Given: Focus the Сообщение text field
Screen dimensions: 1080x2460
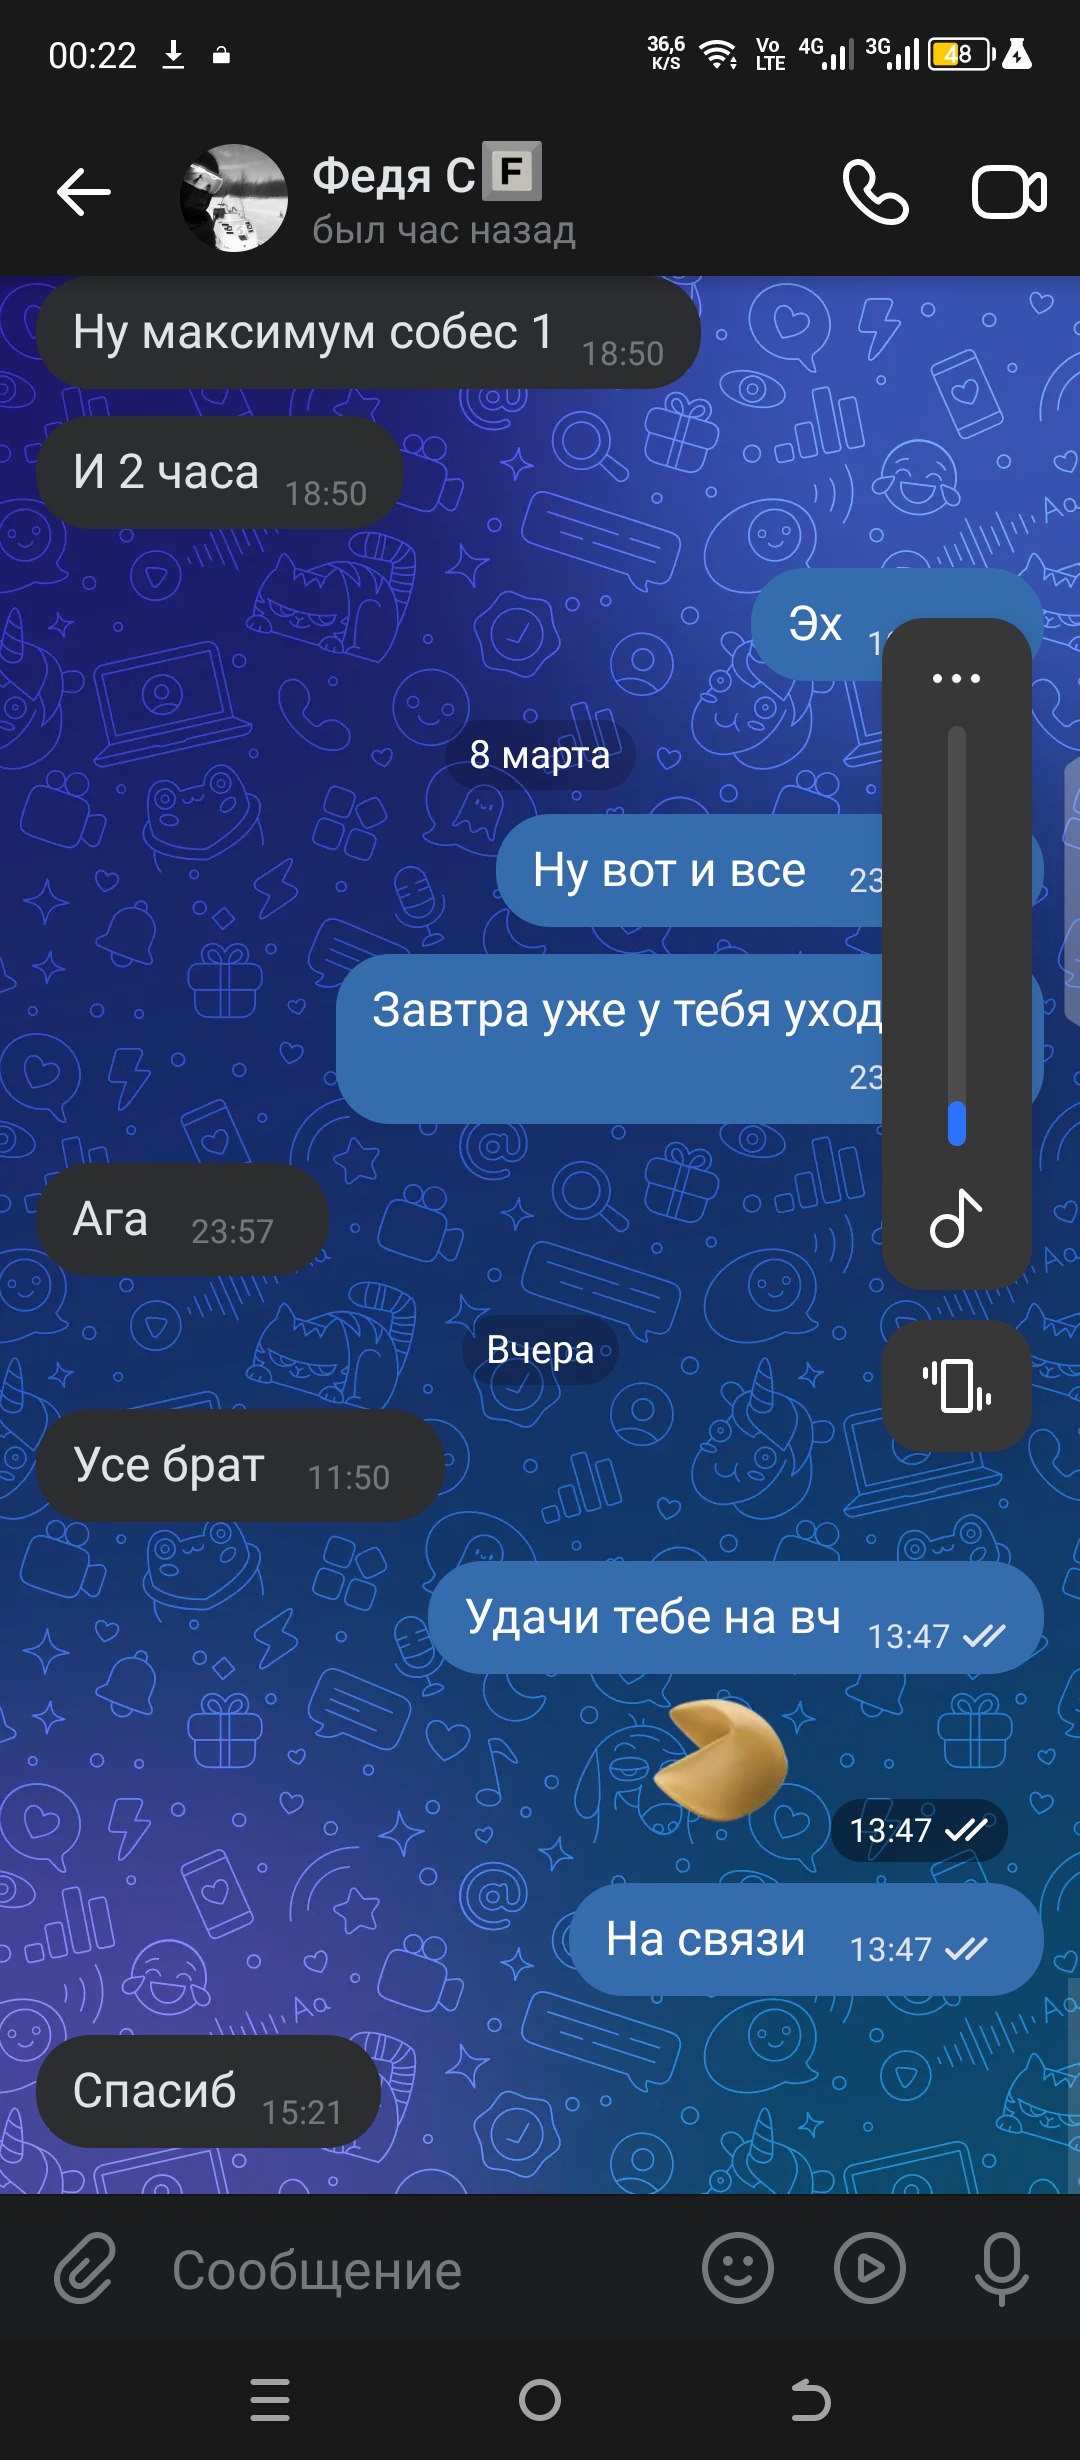Looking at the screenshot, I should (420, 2270).
